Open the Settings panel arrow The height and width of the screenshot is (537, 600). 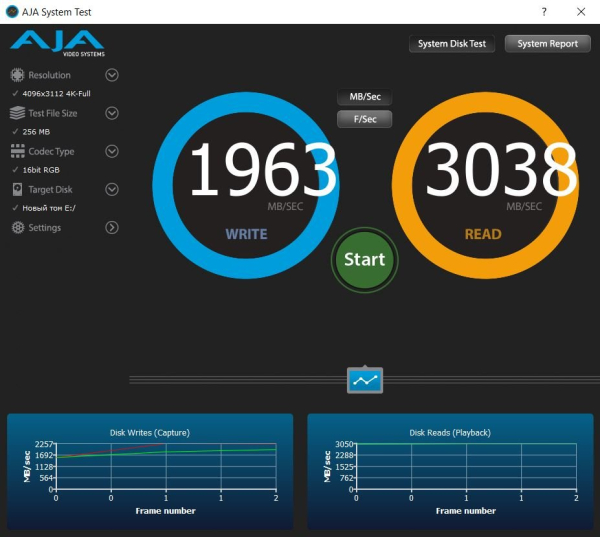(x=112, y=227)
